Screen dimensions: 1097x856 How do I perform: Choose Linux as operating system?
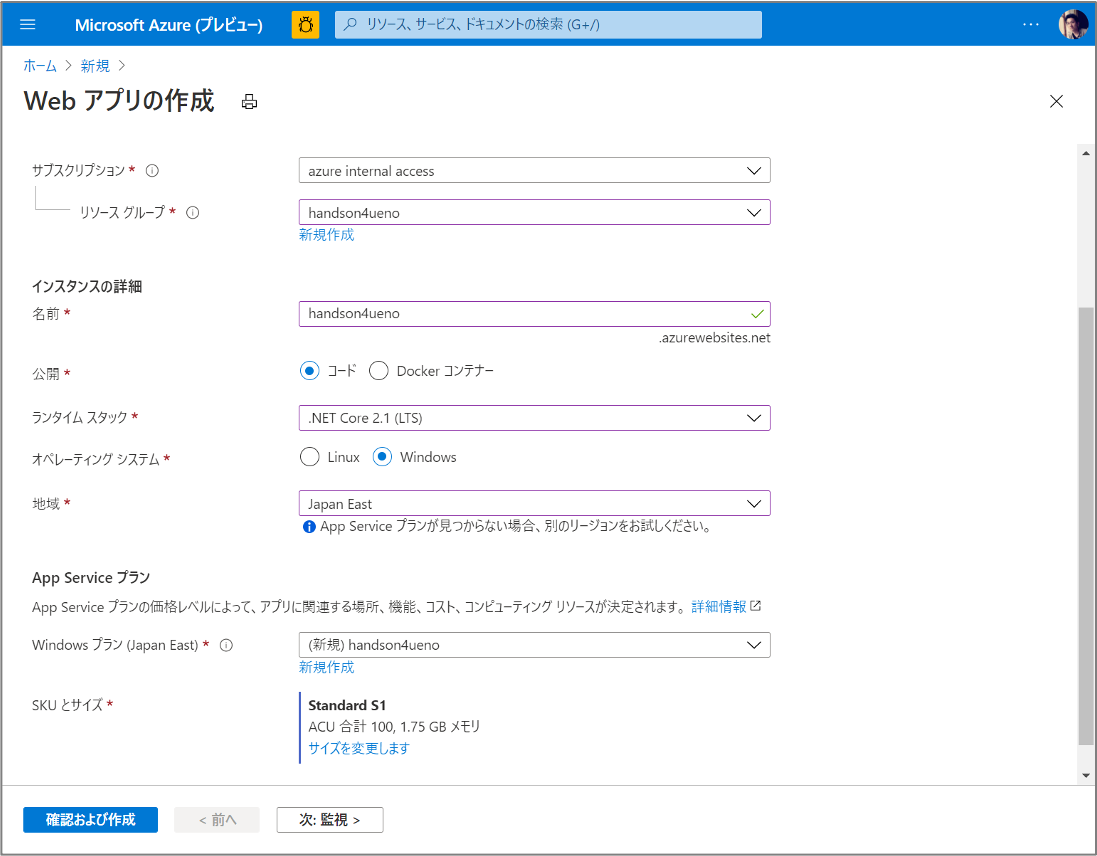pos(309,457)
